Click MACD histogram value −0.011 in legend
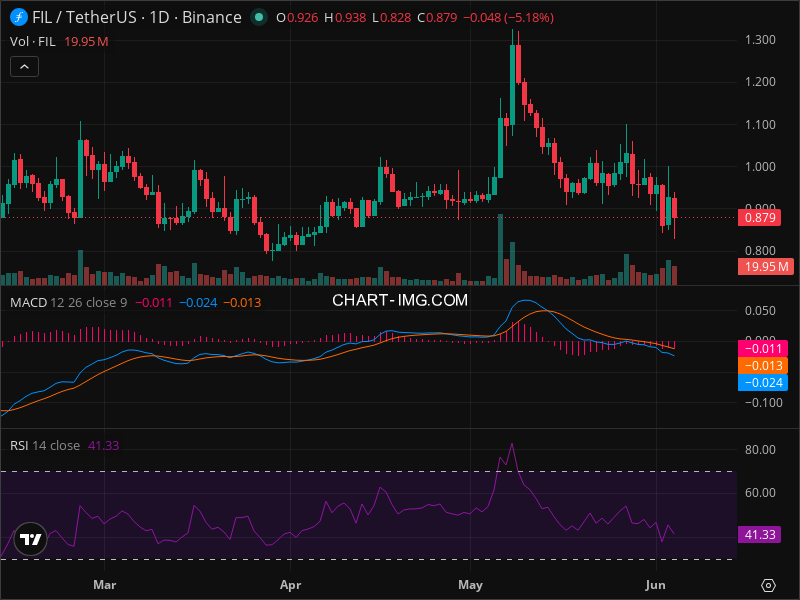Screen dimensions: 800x600 (x=154, y=303)
